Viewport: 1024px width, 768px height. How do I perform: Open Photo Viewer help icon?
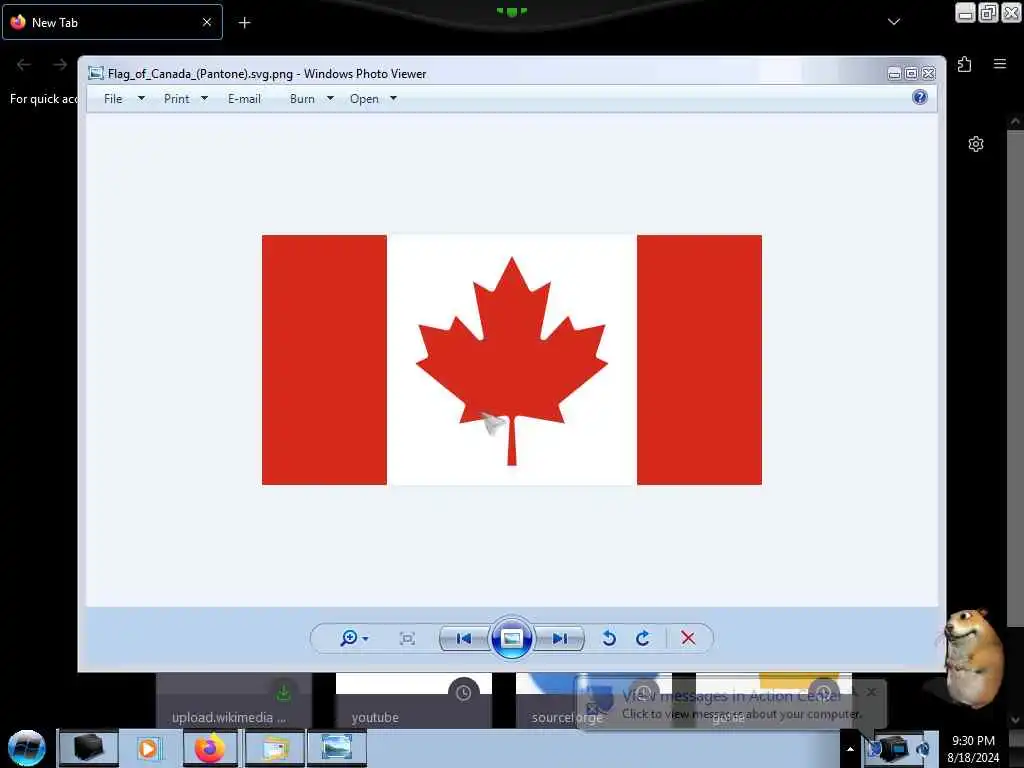920,97
